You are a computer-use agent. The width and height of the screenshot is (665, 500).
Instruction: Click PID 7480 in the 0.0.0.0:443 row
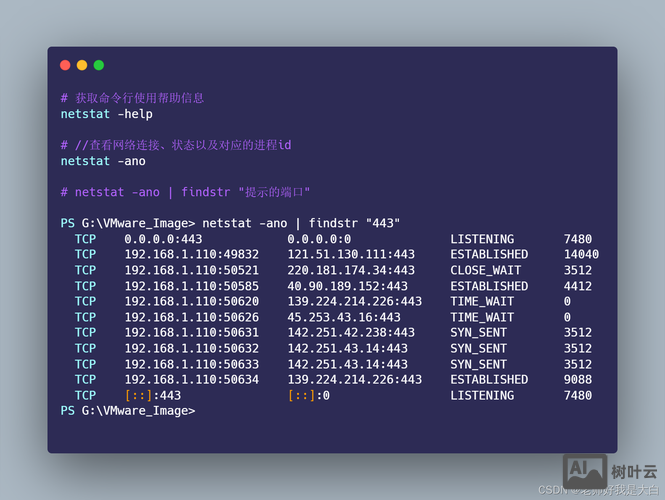pos(578,239)
